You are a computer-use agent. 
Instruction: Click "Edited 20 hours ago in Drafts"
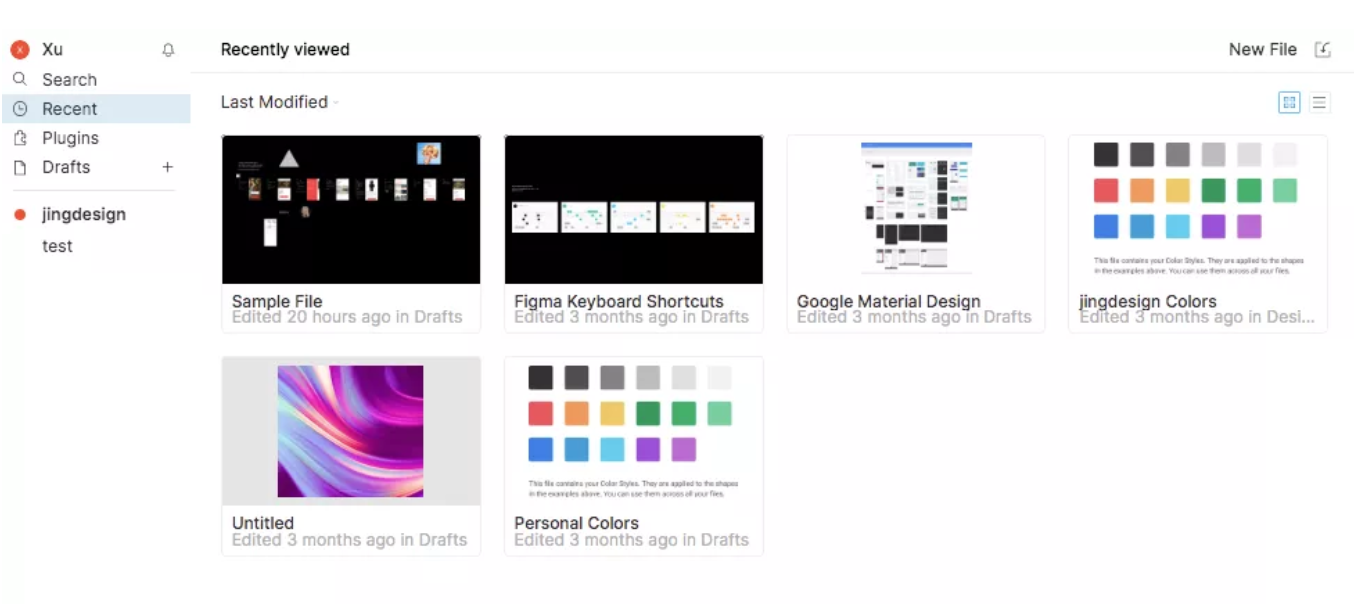[347, 317]
